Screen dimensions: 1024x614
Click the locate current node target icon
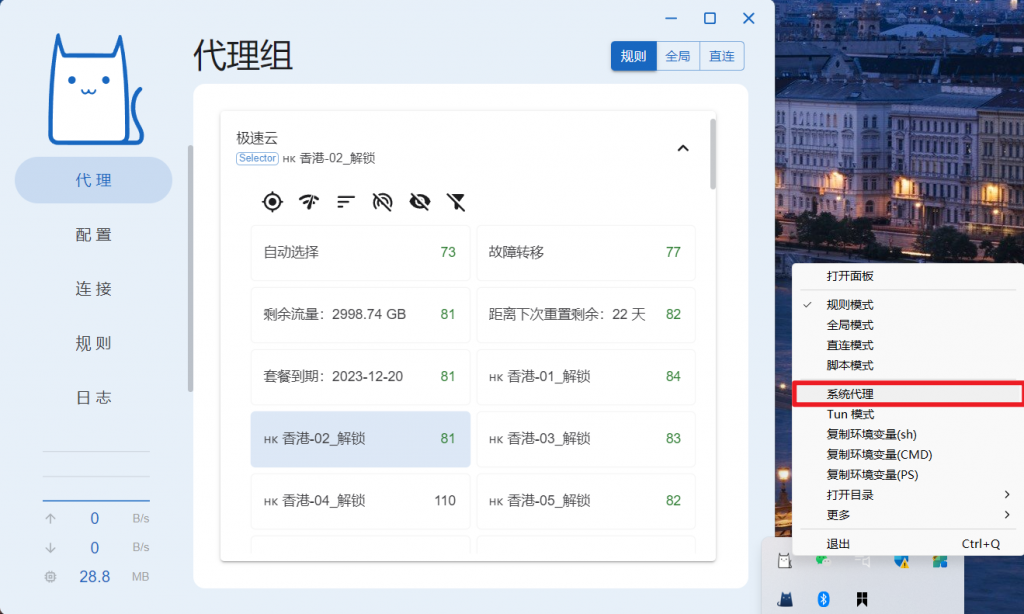pos(272,202)
